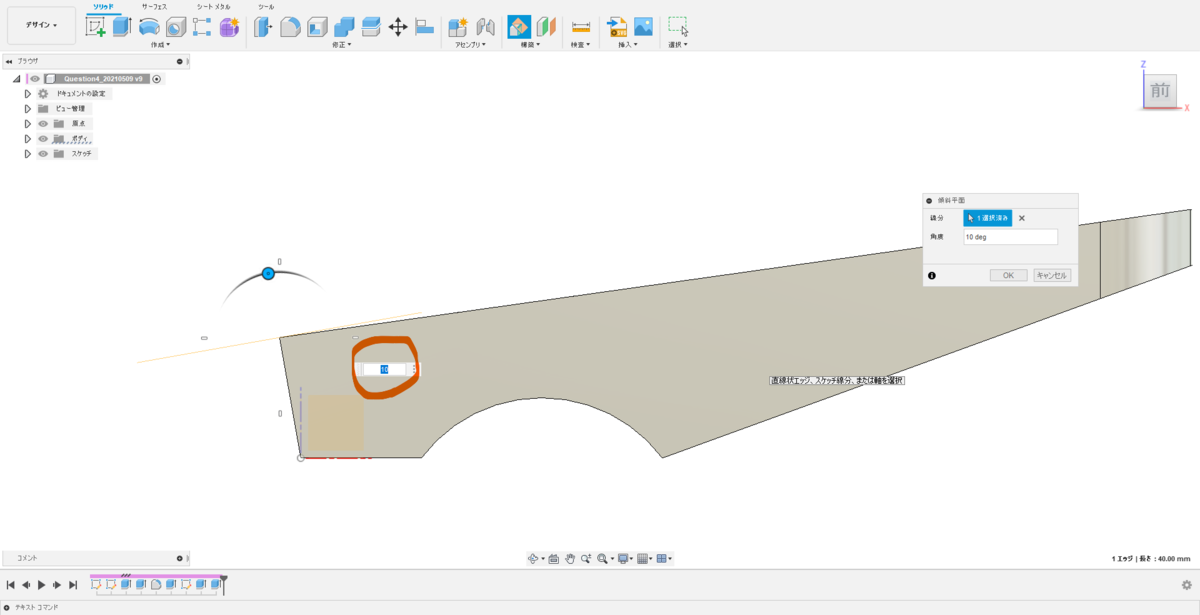Select the Revolve tool icon
This screenshot has width=1200, height=615.
coord(148,27)
